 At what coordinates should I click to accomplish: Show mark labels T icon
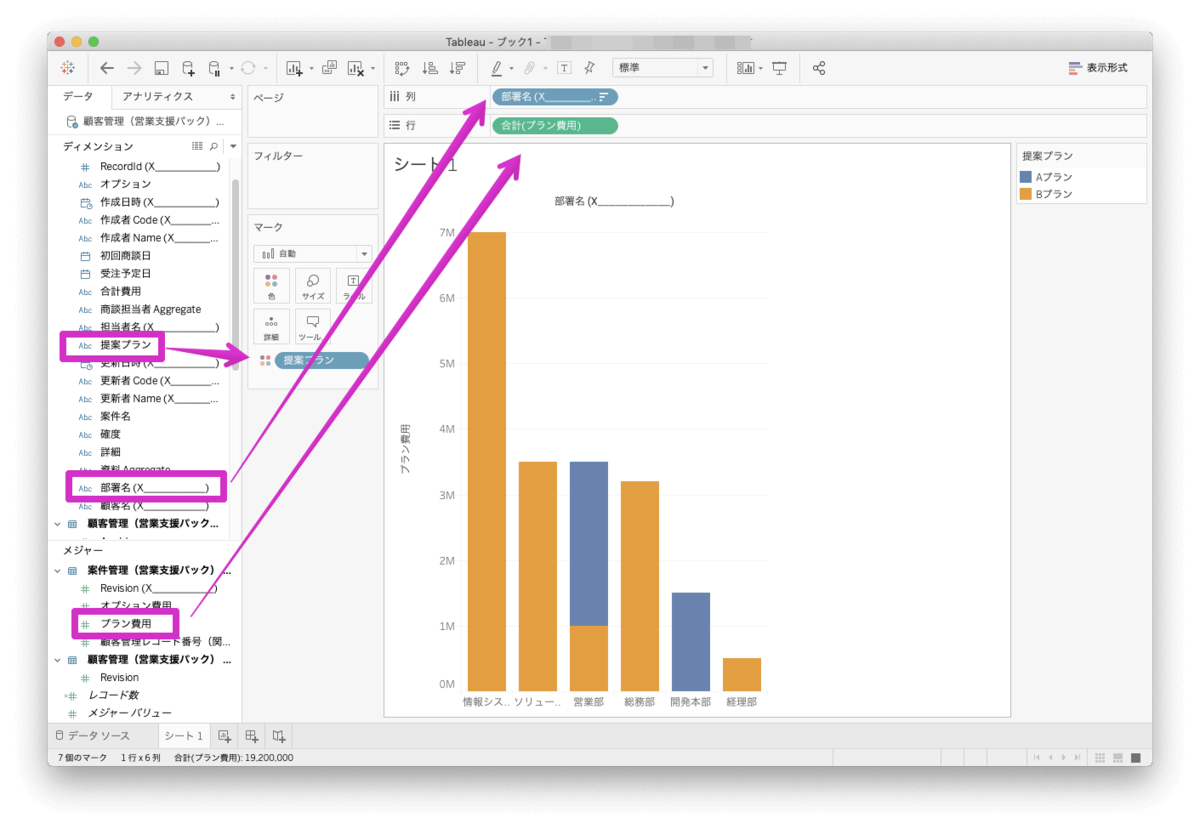tap(564, 68)
